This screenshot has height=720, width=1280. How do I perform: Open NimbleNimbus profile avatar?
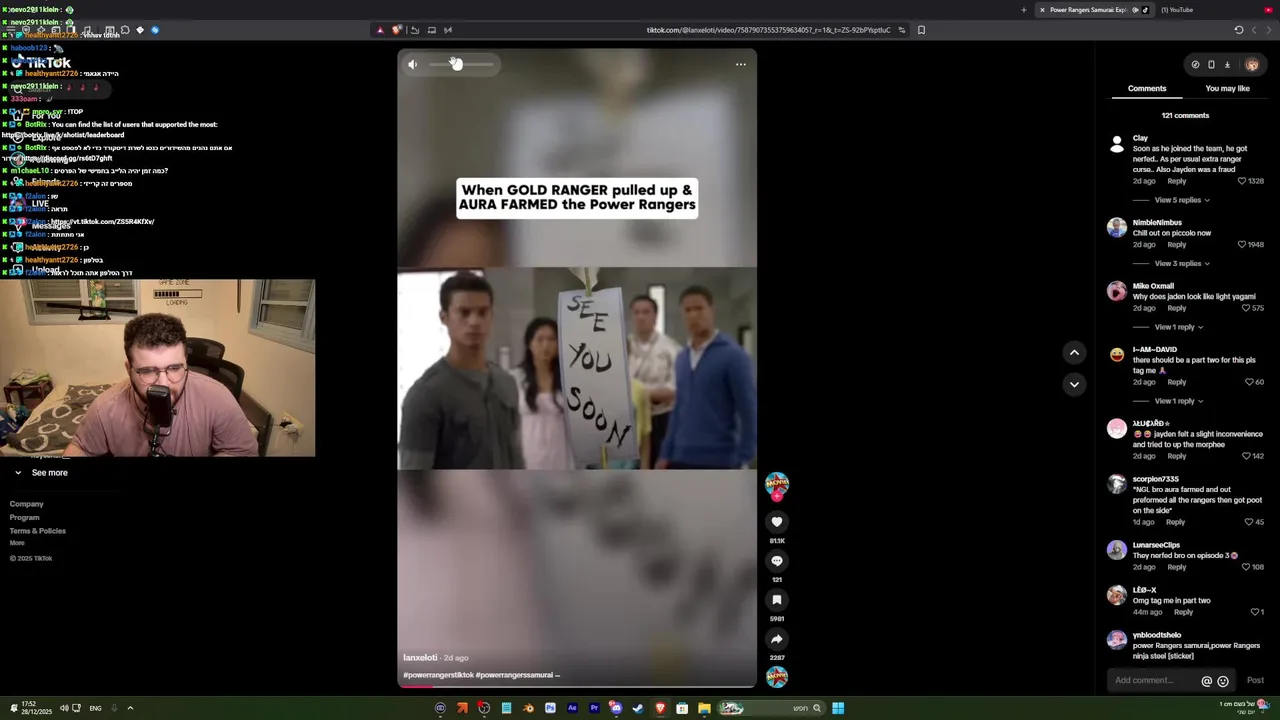tap(1117, 227)
